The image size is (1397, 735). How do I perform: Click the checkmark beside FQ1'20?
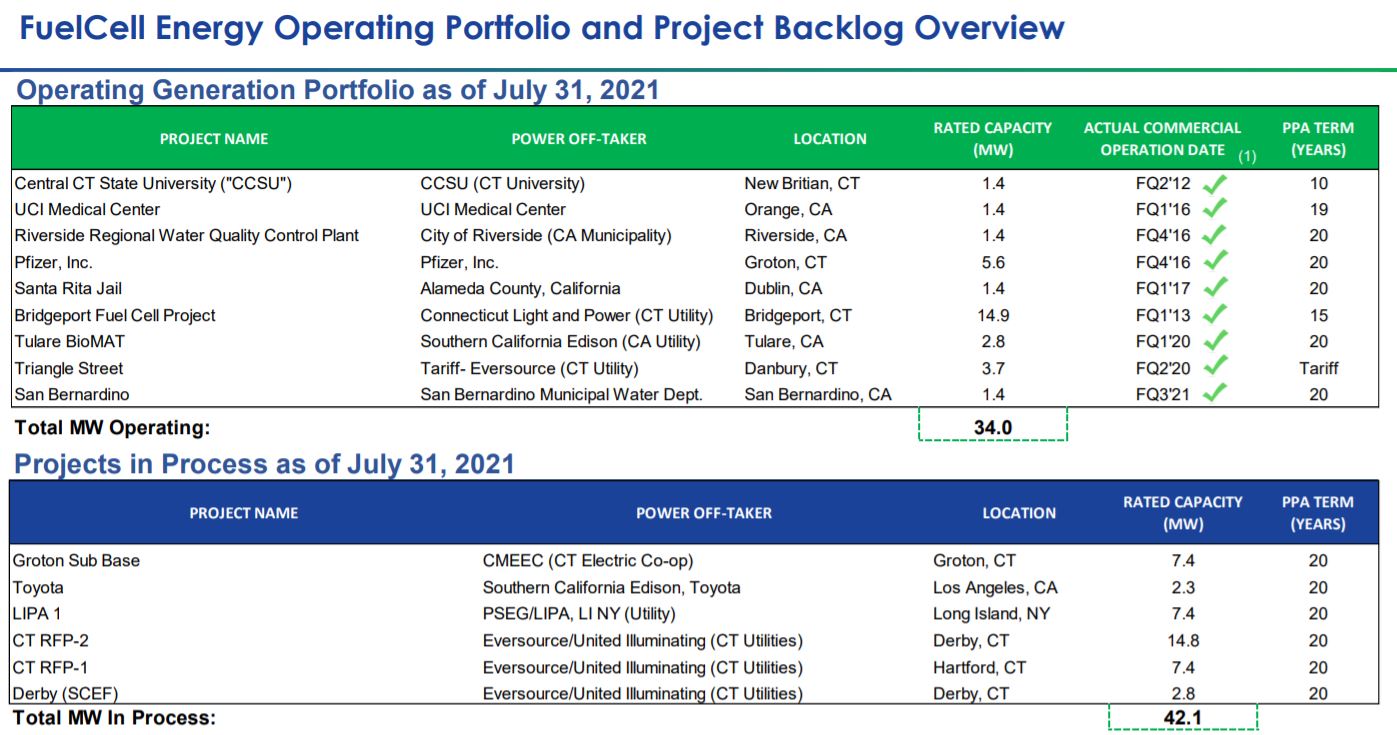pos(1214,341)
